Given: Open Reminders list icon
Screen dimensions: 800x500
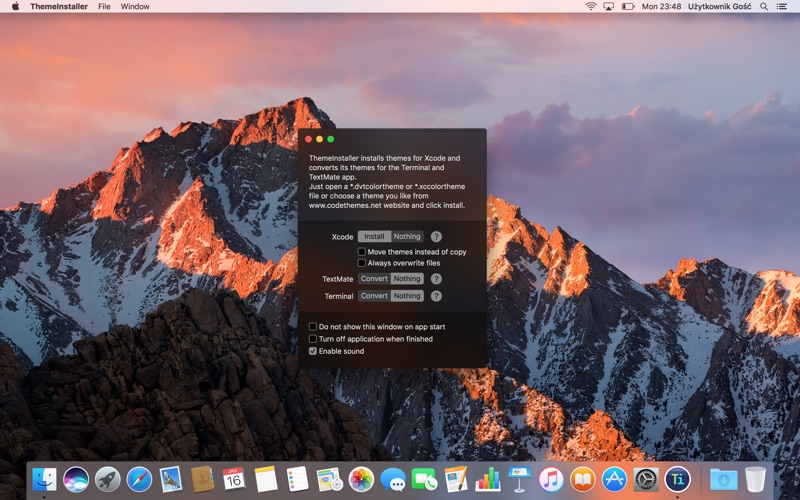Looking at the screenshot, I should [297, 480].
